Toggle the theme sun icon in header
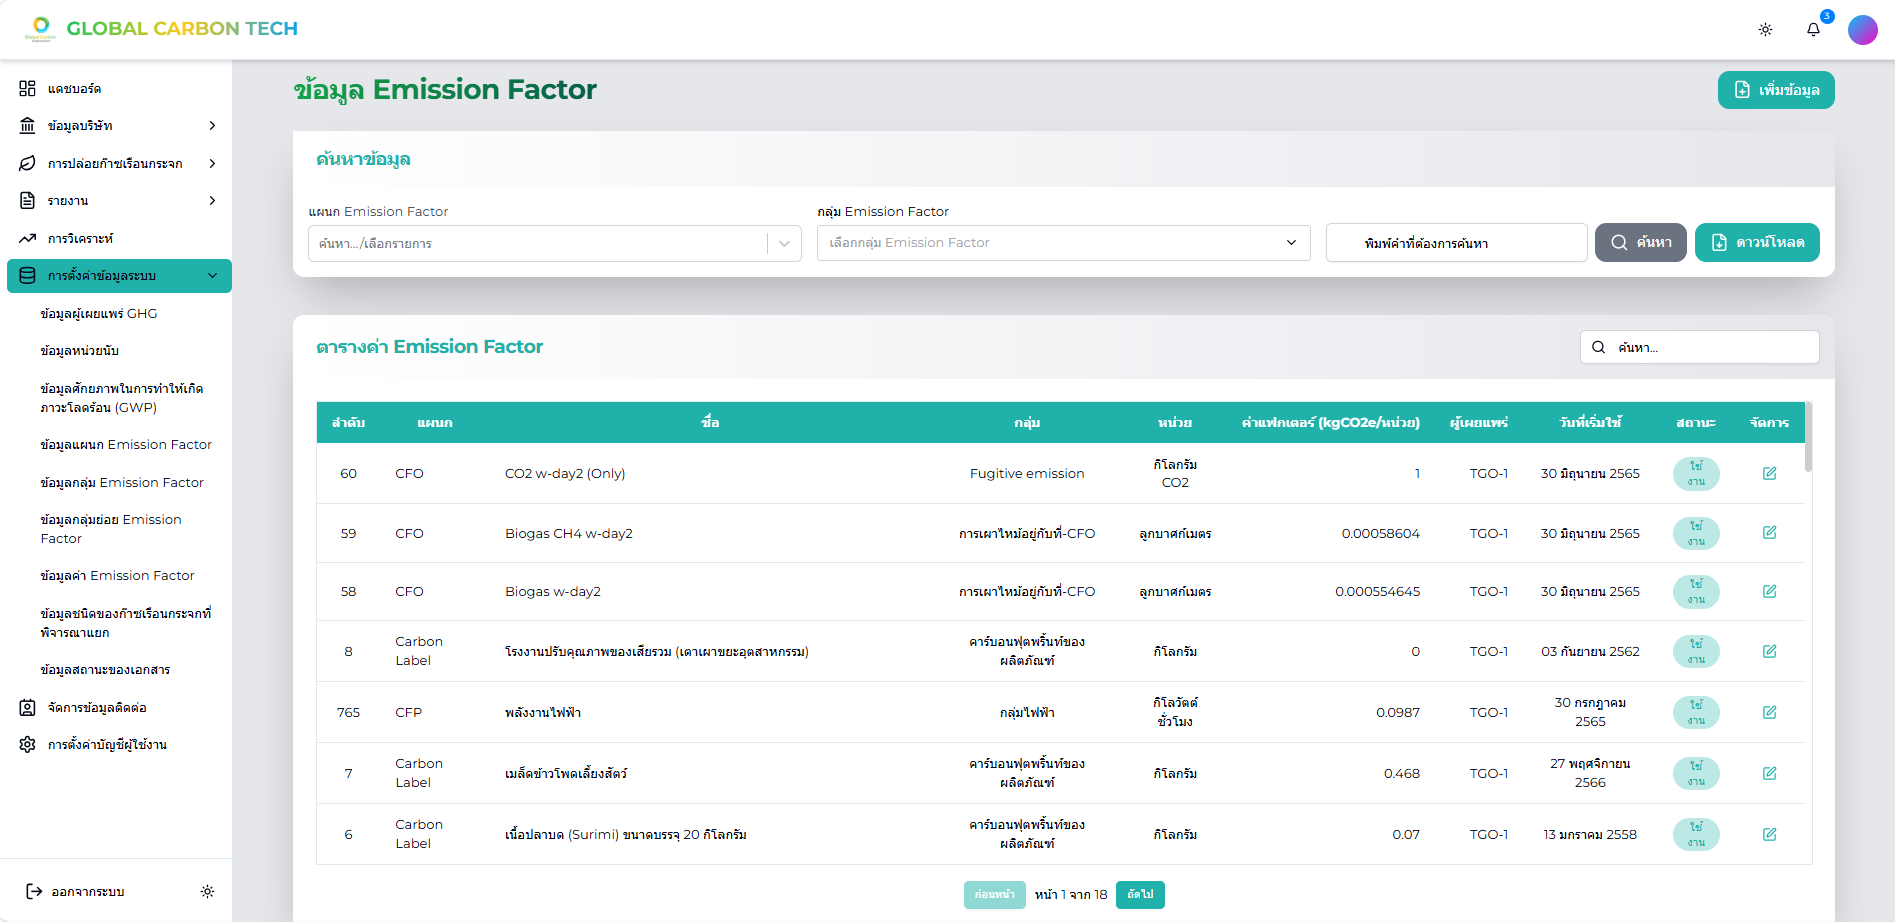Screen dimensions: 1895x922 [x=1765, y=30]
